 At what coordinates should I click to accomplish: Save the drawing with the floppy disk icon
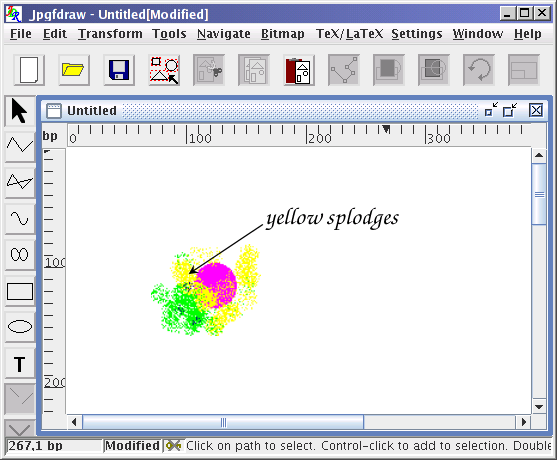tap(119, 70)
